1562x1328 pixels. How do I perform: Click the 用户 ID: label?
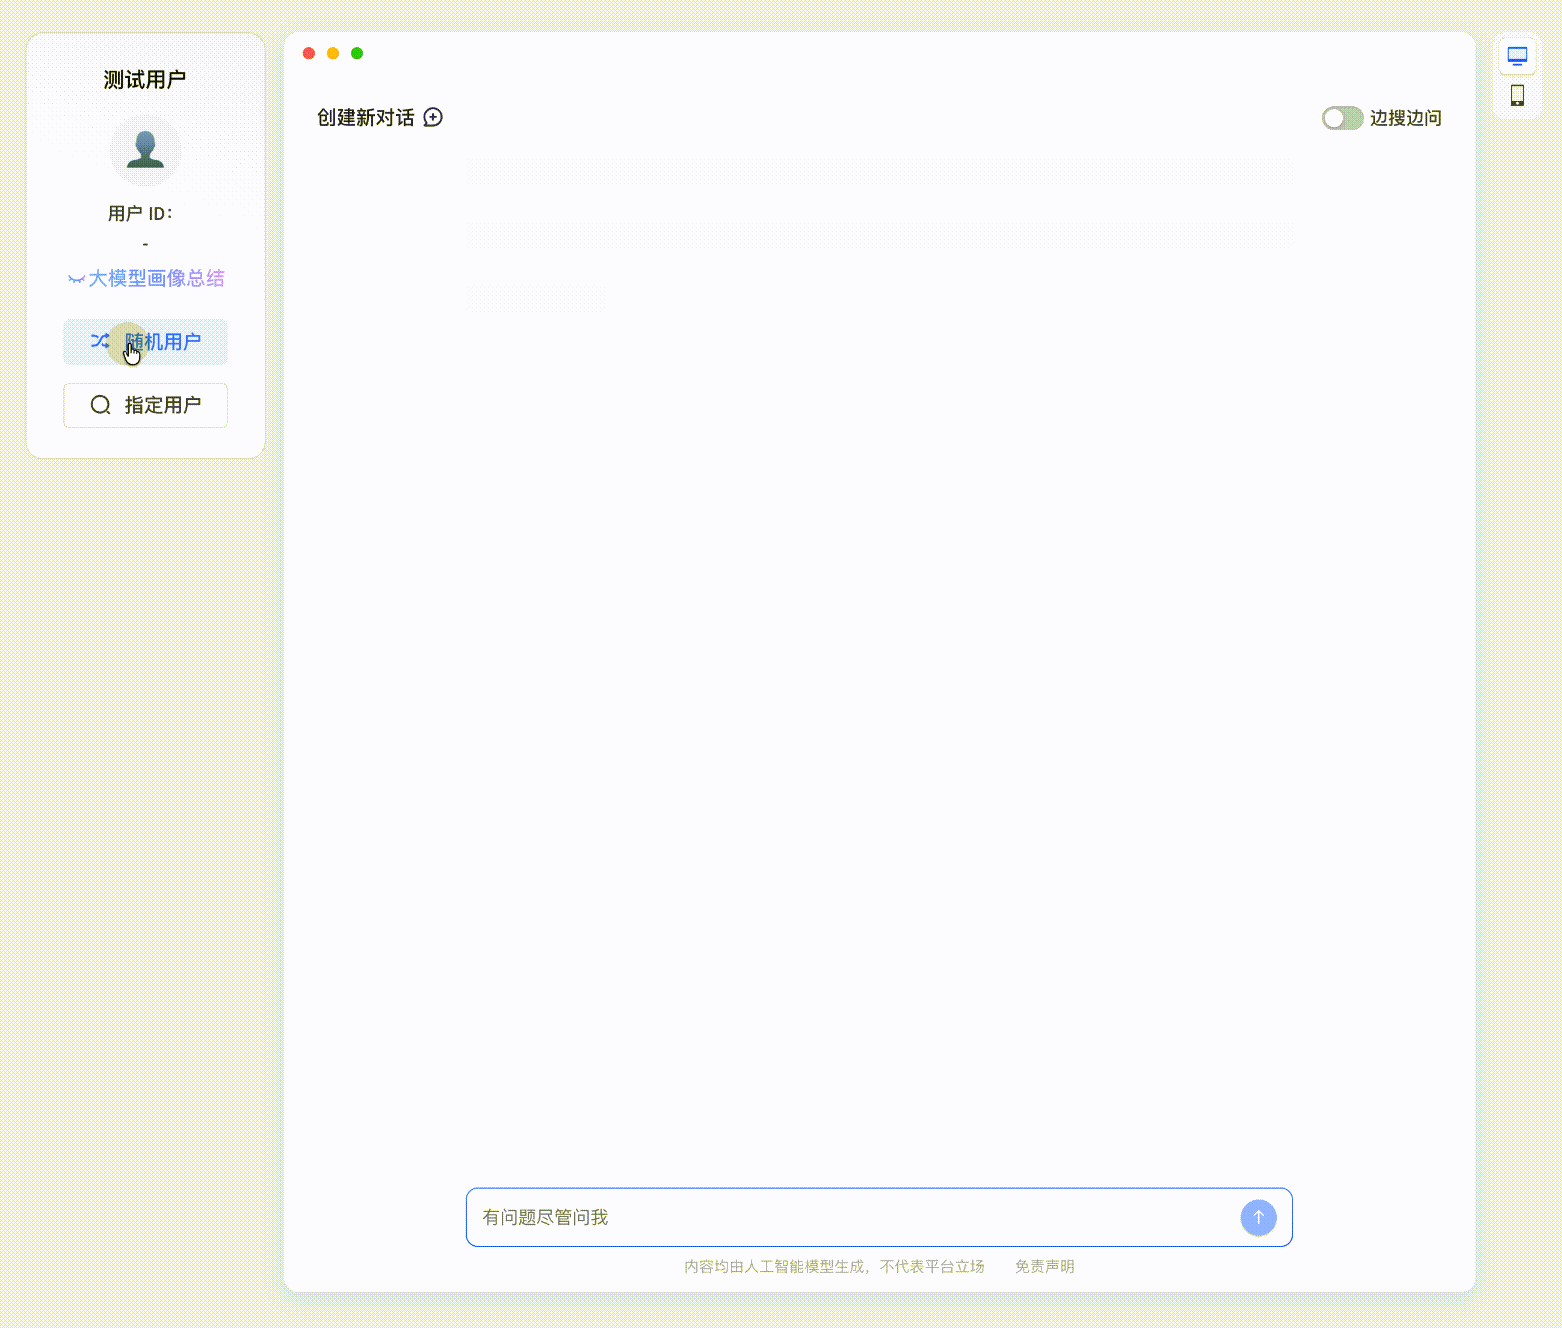pyautogui.click(x=140, y=213)
